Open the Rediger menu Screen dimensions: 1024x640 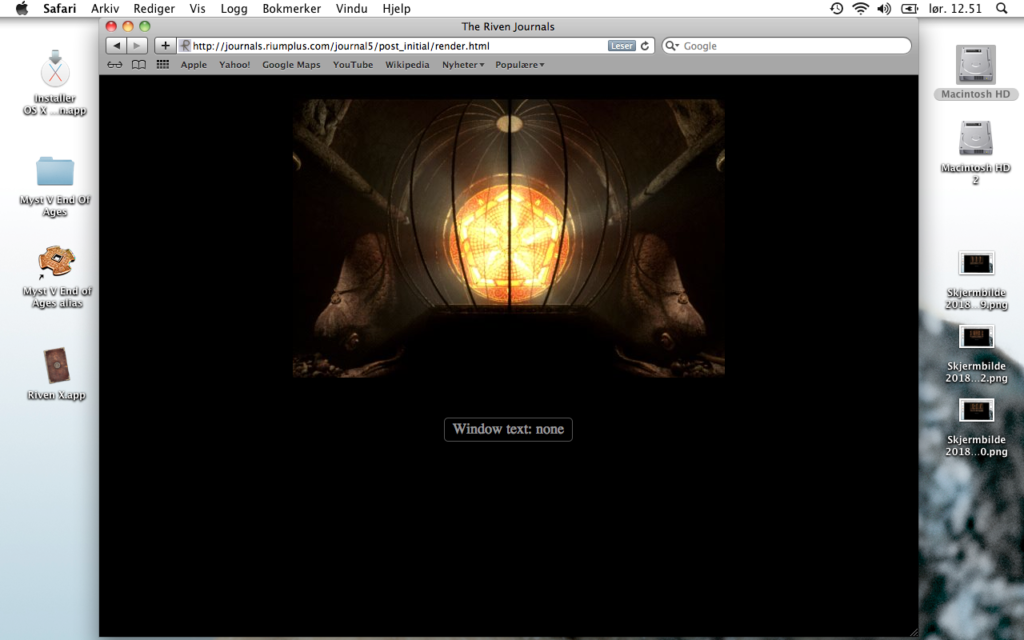point(154,8)
